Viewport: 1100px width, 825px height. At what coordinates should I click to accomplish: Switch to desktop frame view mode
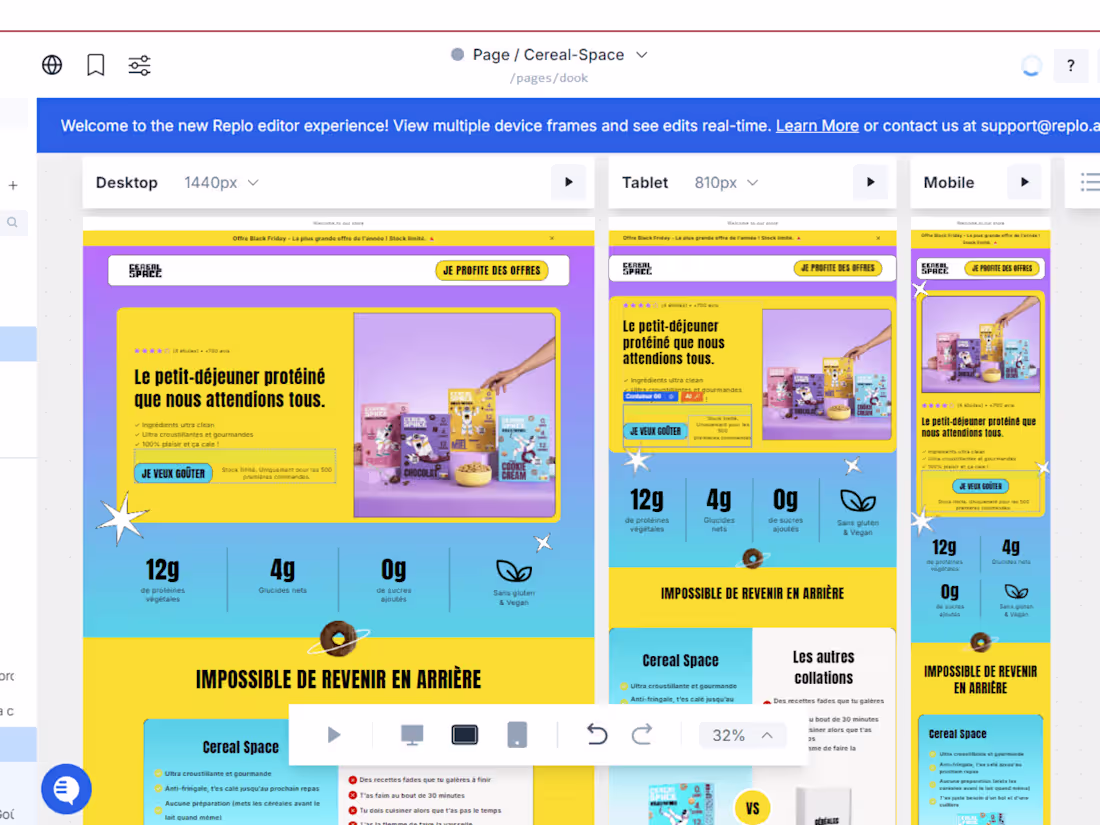click(x=411, y=734)
